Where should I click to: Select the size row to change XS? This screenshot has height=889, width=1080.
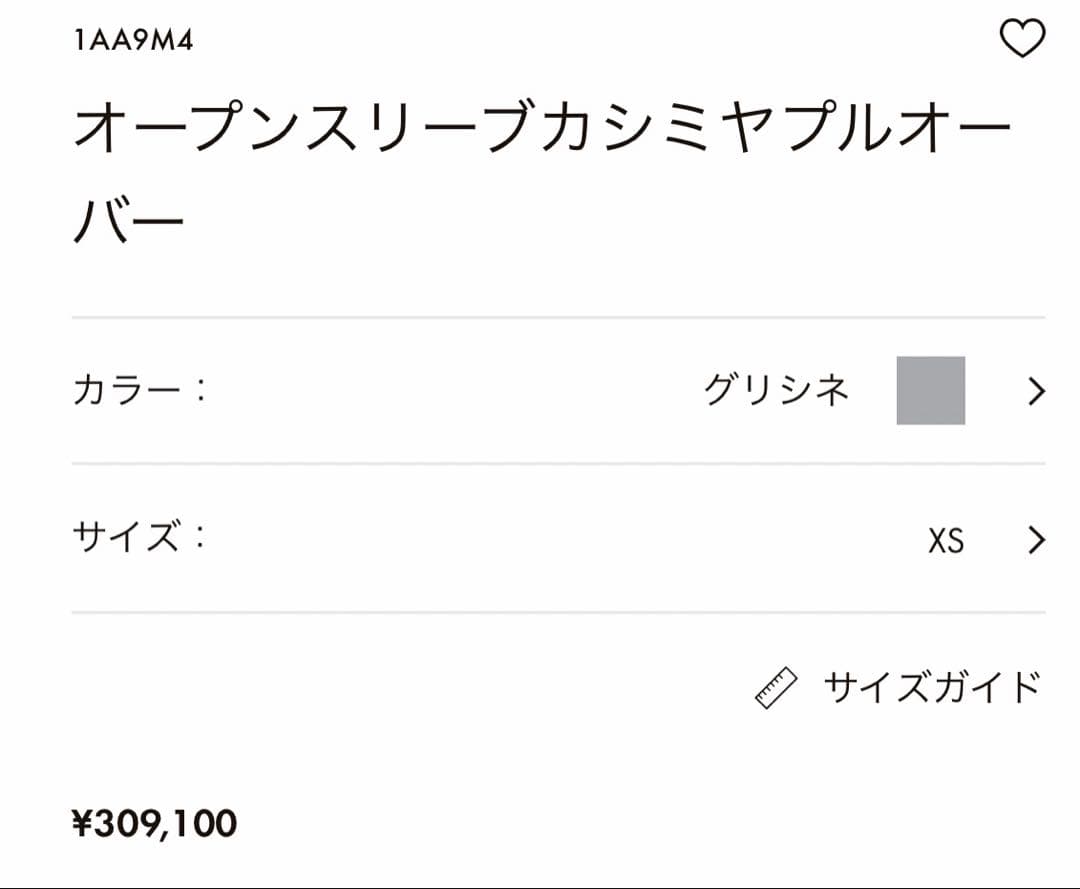pos(550,540)
